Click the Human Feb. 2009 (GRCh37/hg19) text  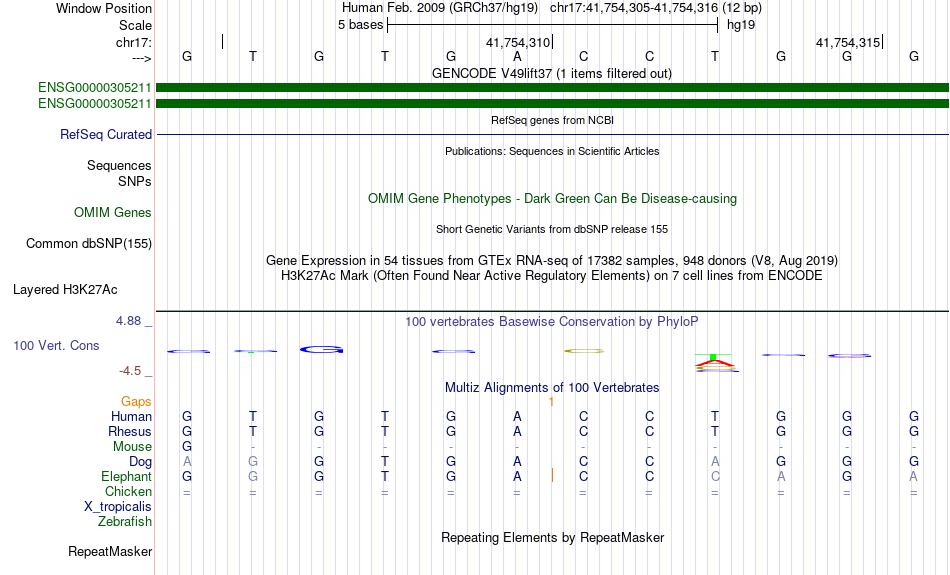pyautogui.click(x=440, y=8)
